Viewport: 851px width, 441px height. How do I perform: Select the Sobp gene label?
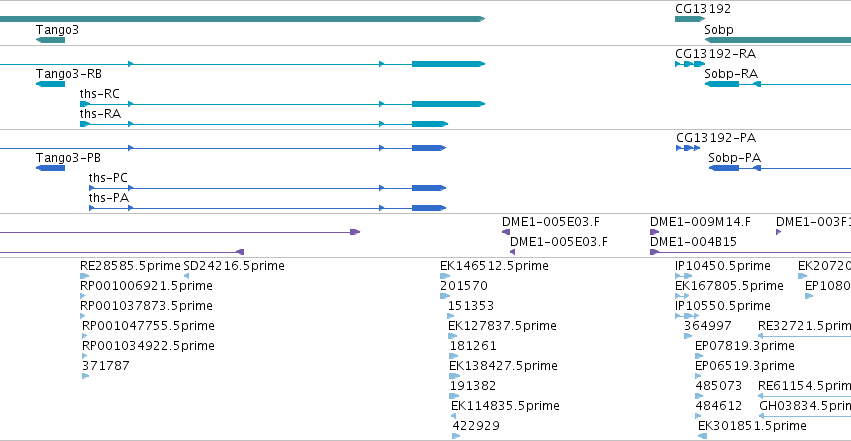pos(719,30)
